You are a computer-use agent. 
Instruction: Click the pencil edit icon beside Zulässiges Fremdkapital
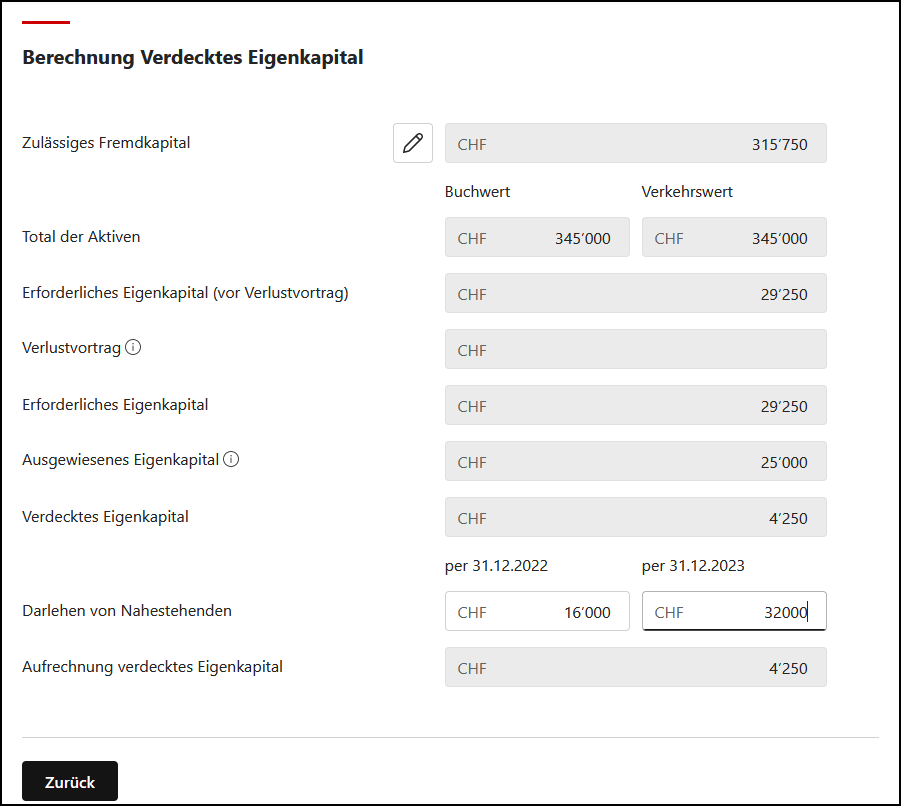(x=413, y=143)
